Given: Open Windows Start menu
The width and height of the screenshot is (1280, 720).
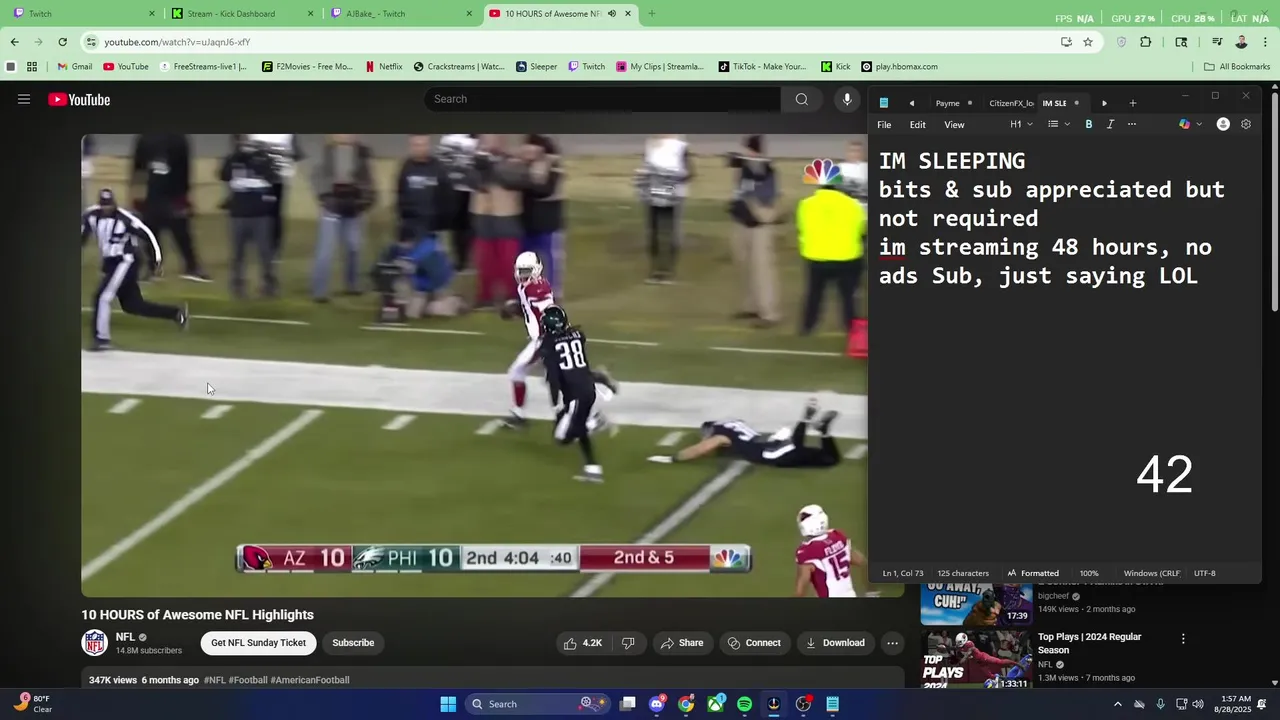Looking at the screenshot, I should coord(448,704).
